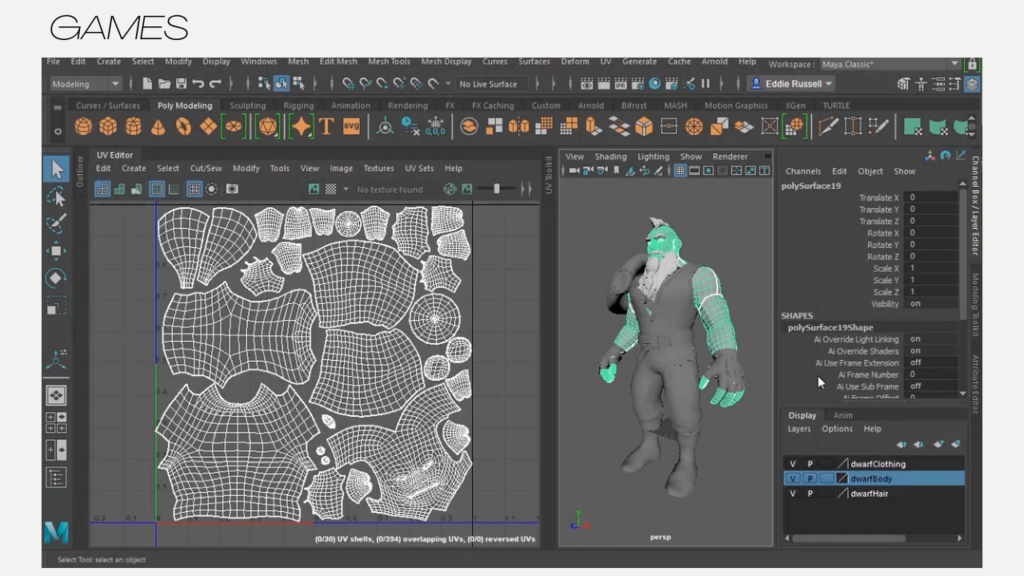
Task: Create a polygon sphere from shelf
Action: point(83,126)
